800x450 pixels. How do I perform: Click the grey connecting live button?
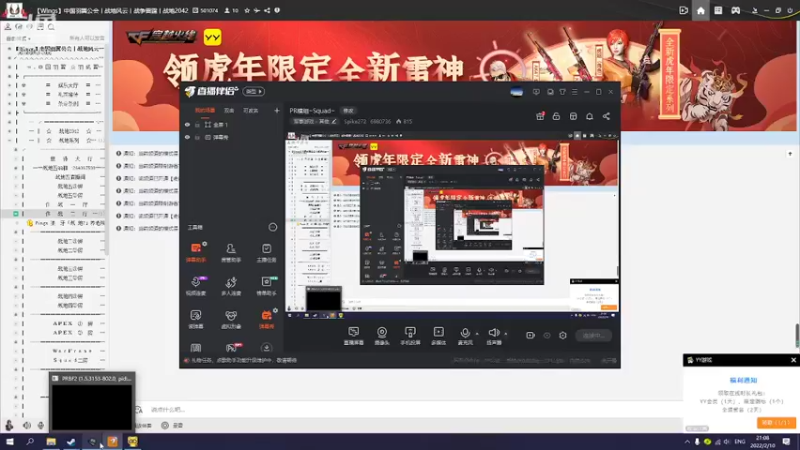[x=593, y=335]
